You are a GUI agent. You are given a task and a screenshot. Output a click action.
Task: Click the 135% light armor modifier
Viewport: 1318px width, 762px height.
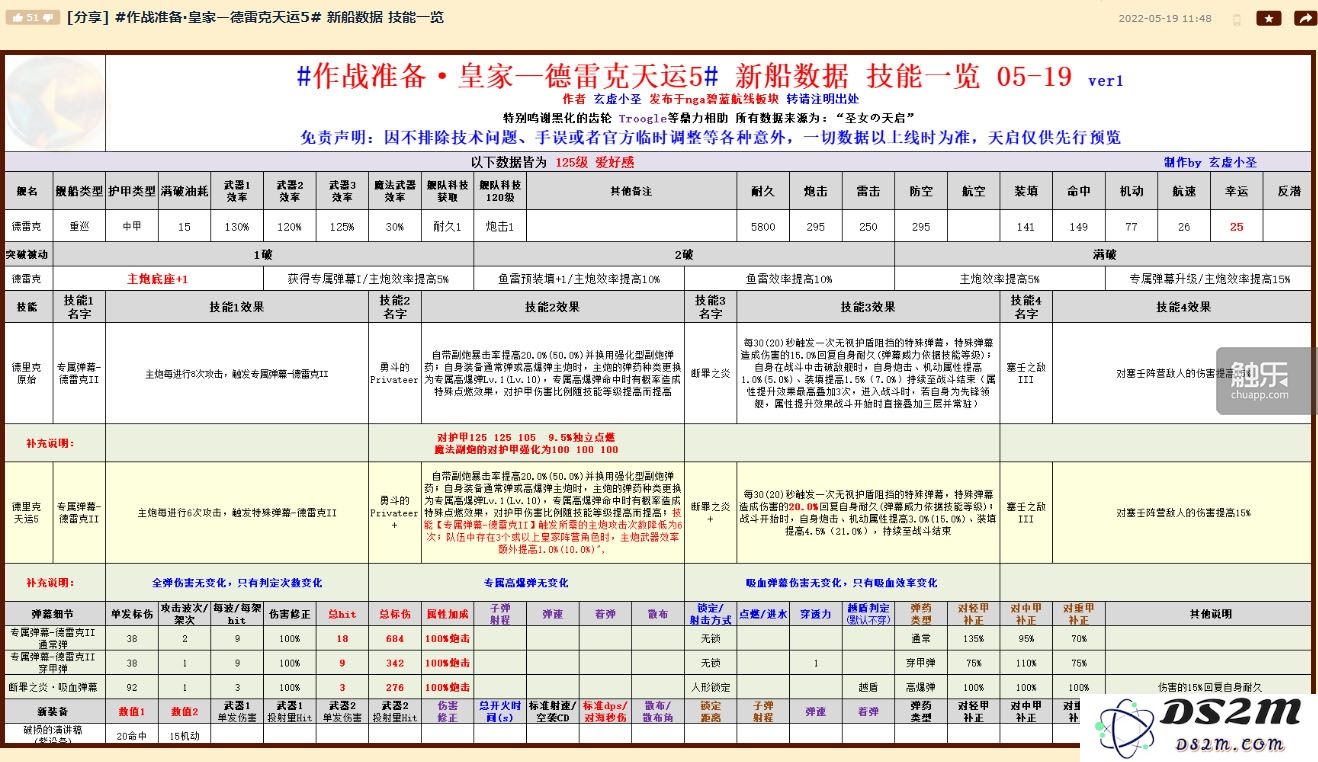973,638
